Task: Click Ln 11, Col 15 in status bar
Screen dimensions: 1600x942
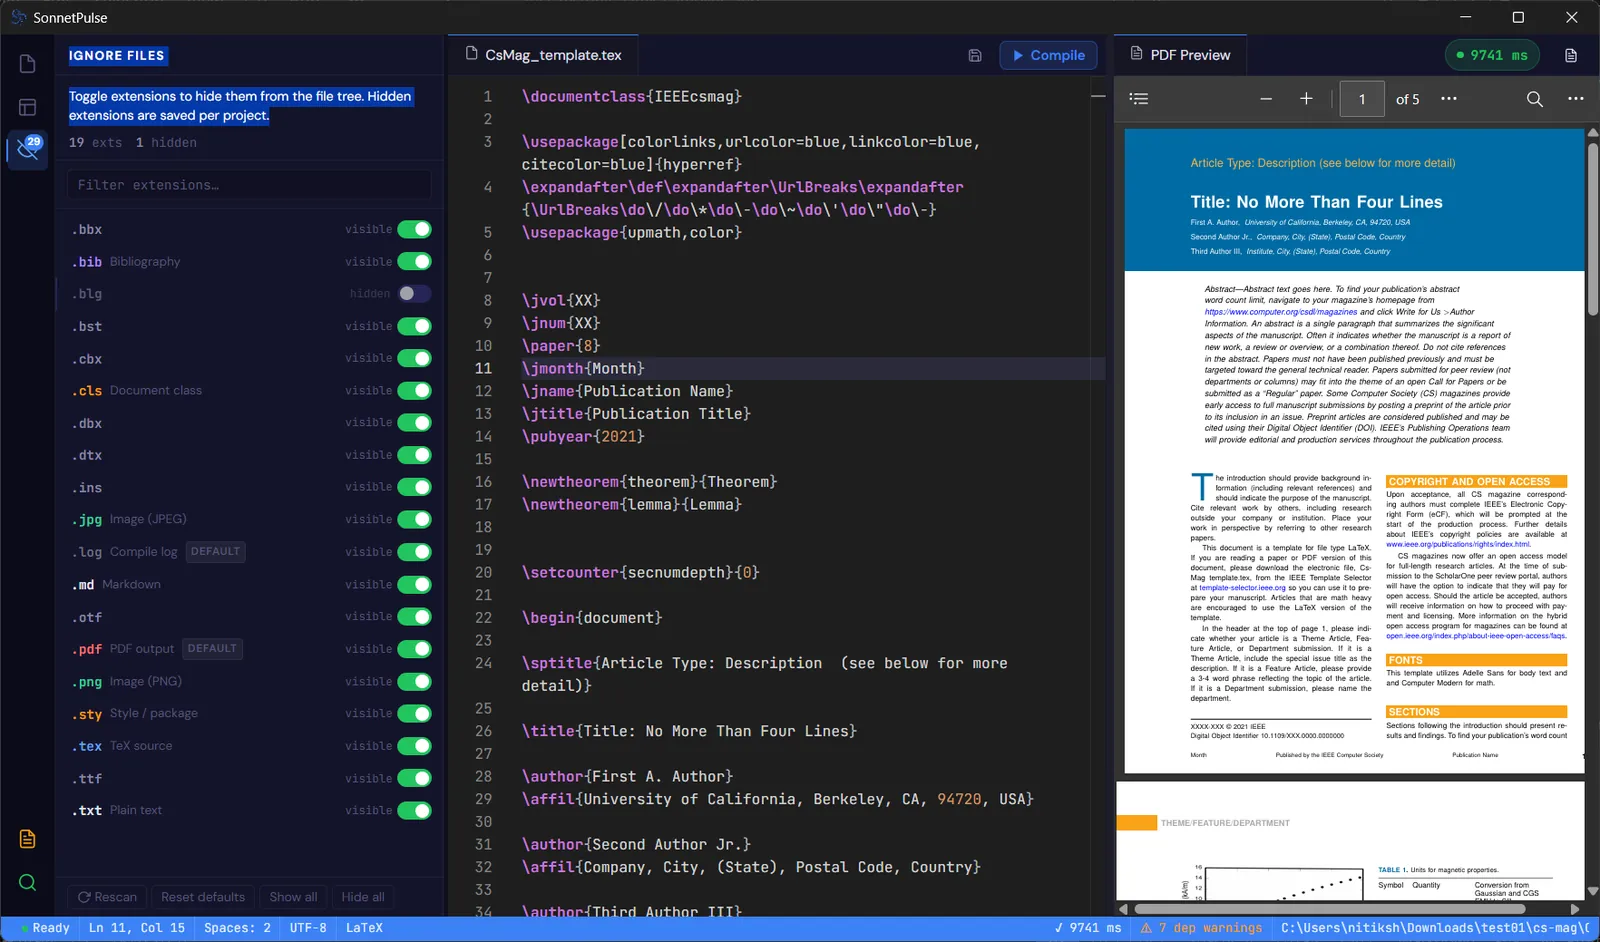Action: [136, 928]
